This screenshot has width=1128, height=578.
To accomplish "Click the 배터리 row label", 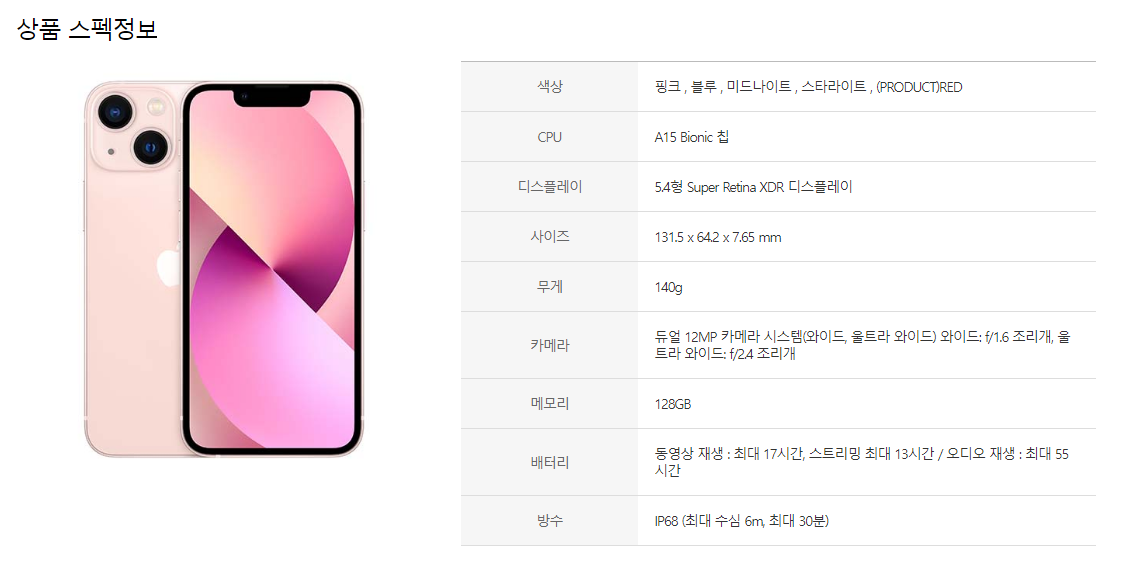I will [x=550, y=462].
